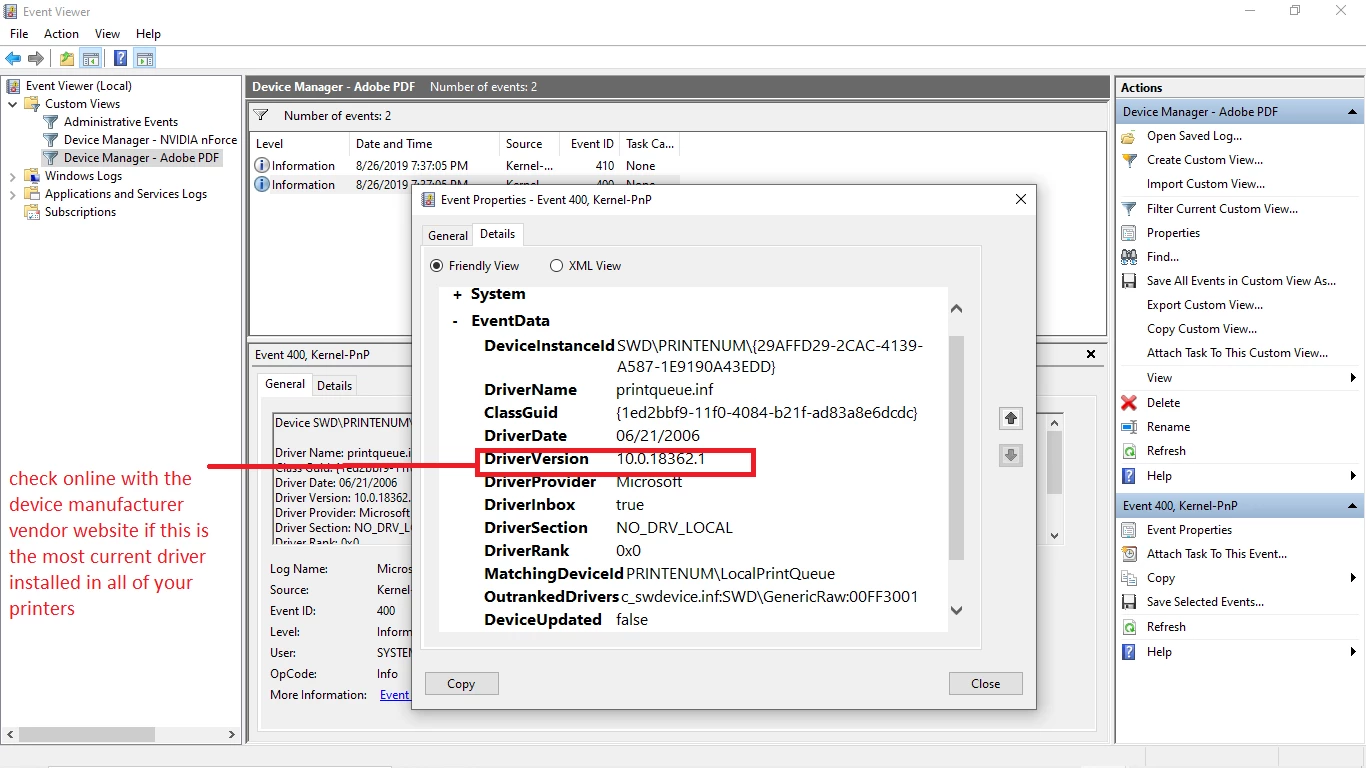Click the Copy icon in Actions pane

(x=1129, y=578)
